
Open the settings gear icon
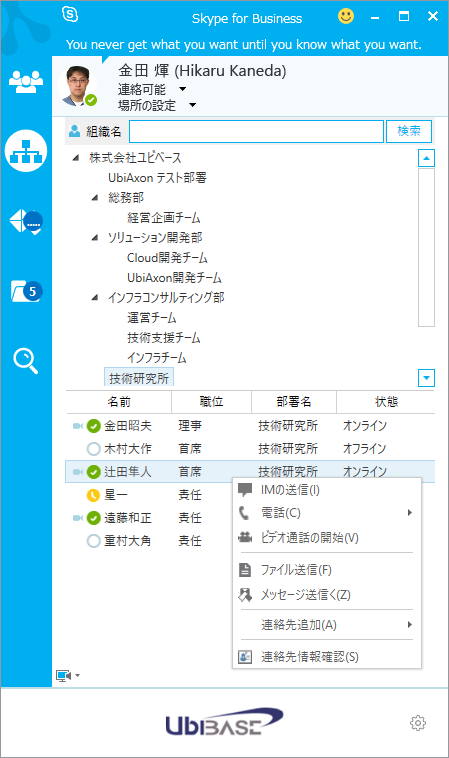click(418, 723)
